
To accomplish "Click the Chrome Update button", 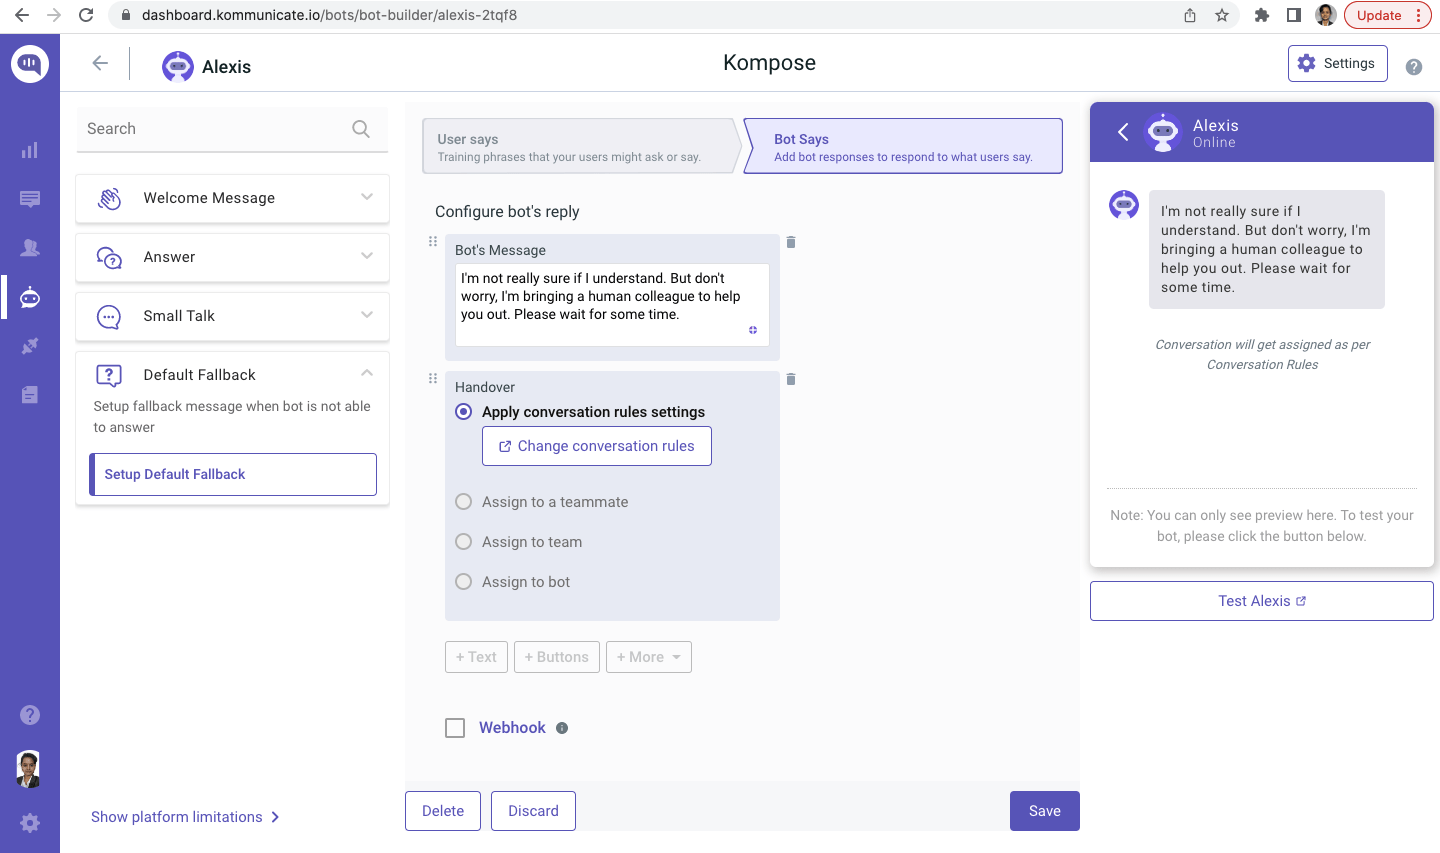I will pos(1388,15).
